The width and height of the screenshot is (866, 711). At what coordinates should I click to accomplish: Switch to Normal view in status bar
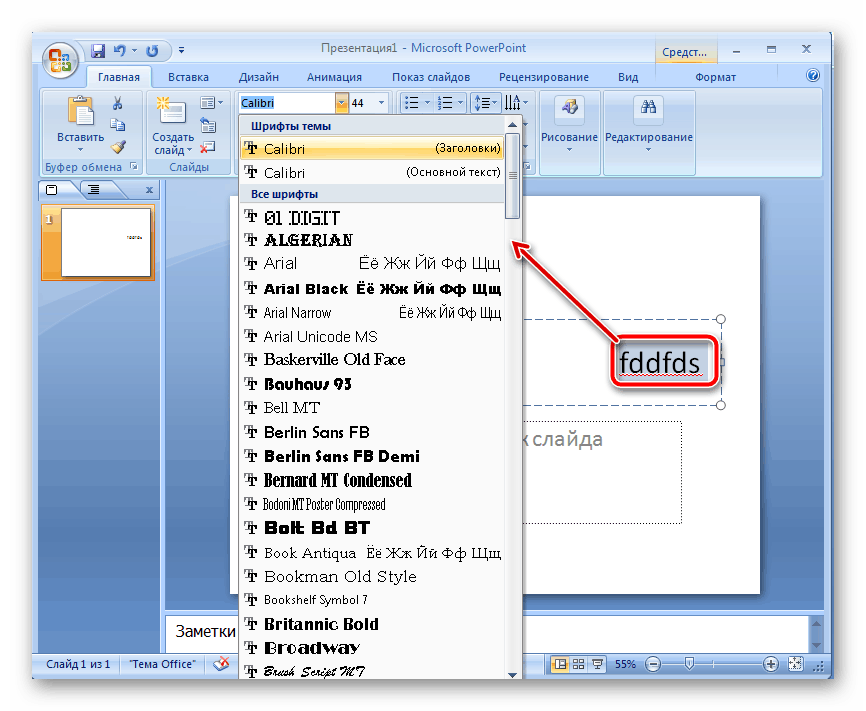[560, 664]
